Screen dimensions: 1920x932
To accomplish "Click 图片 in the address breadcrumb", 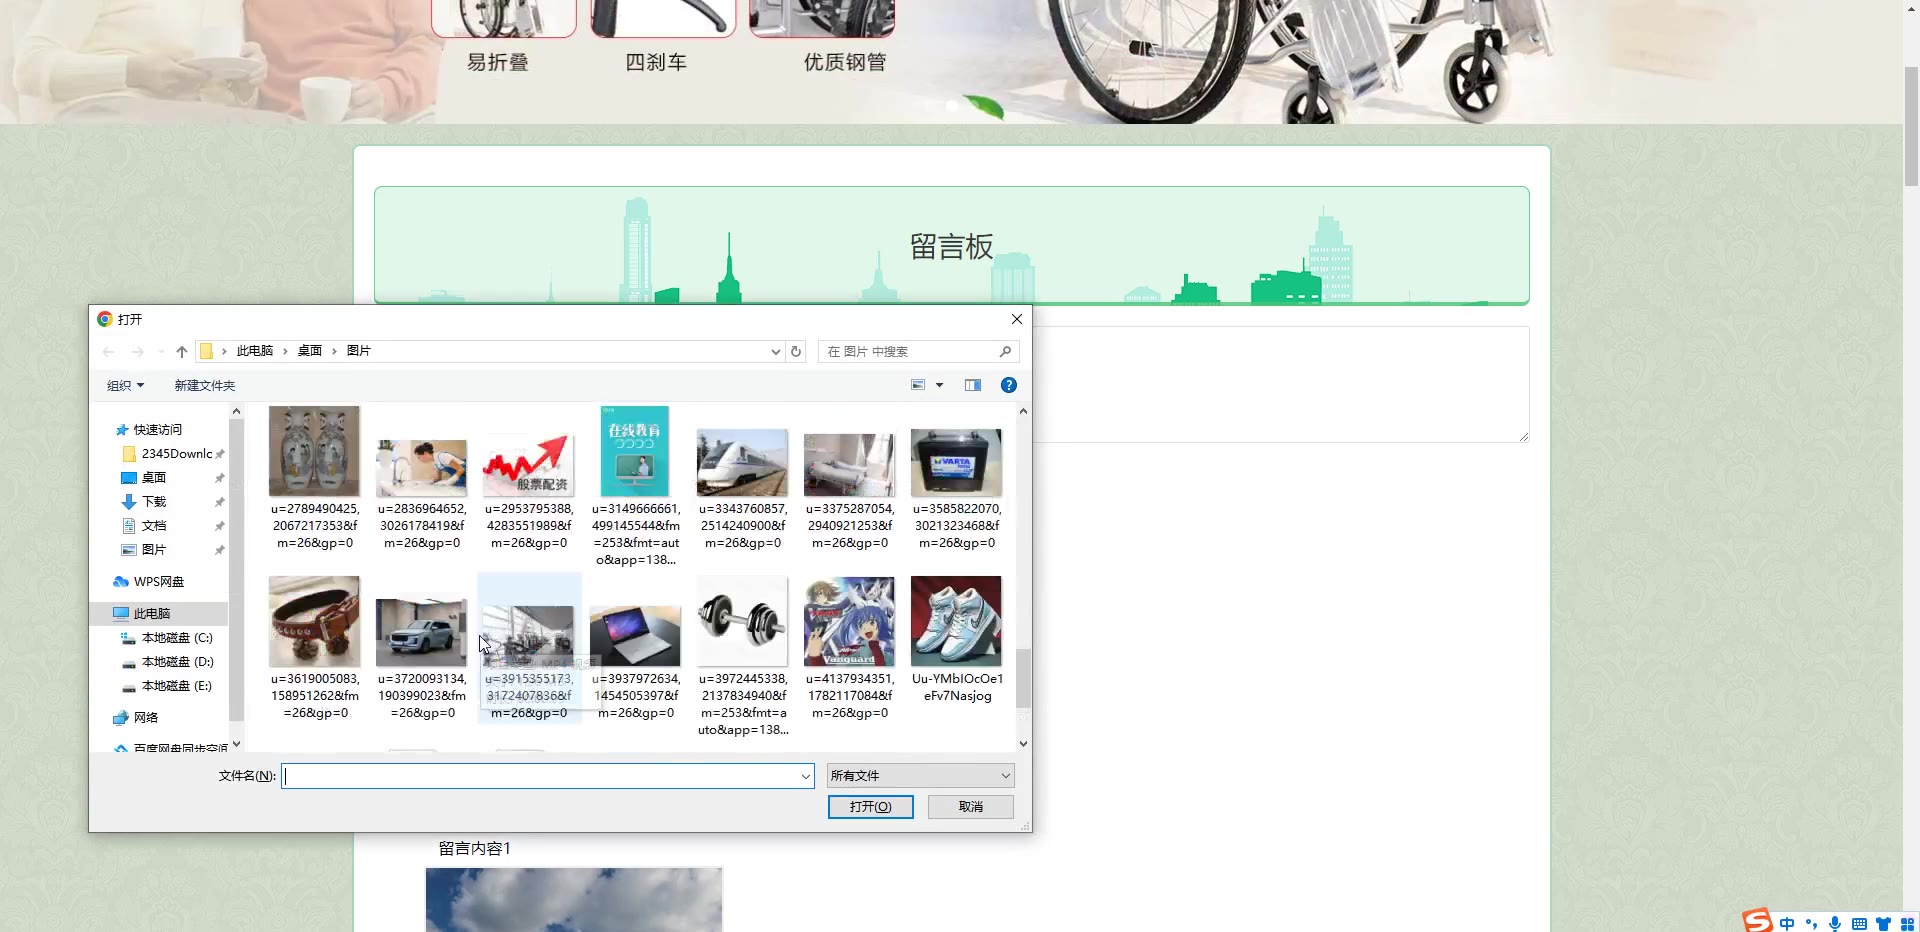I will point(358,351).
